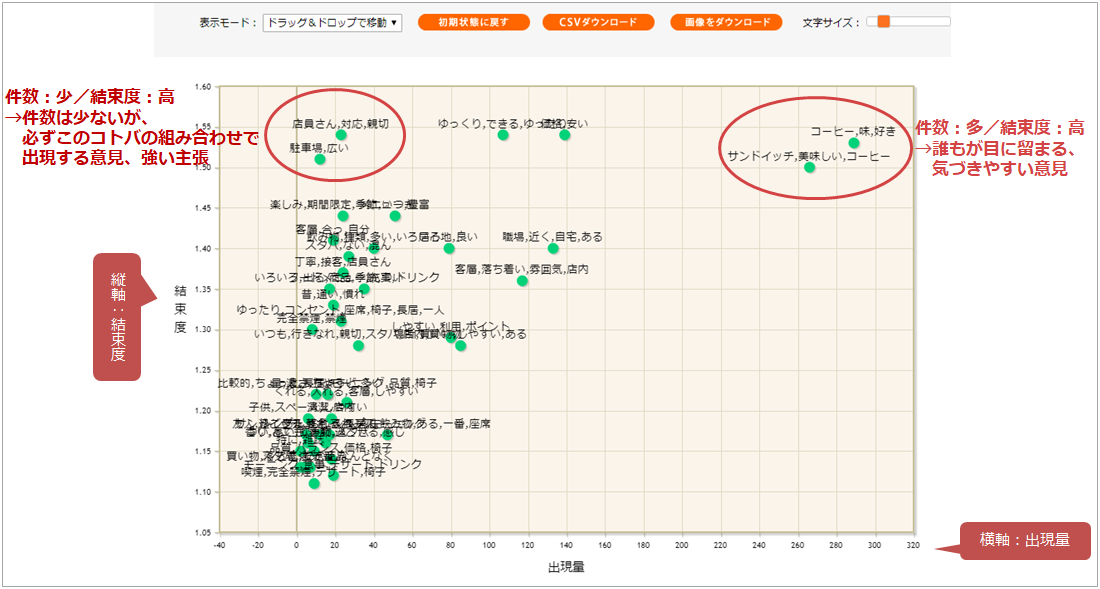The width and height of the screenshot is (1100, 589).
Task: Click the 横軸:出現量 callout label
Action: pos(1025,541)
